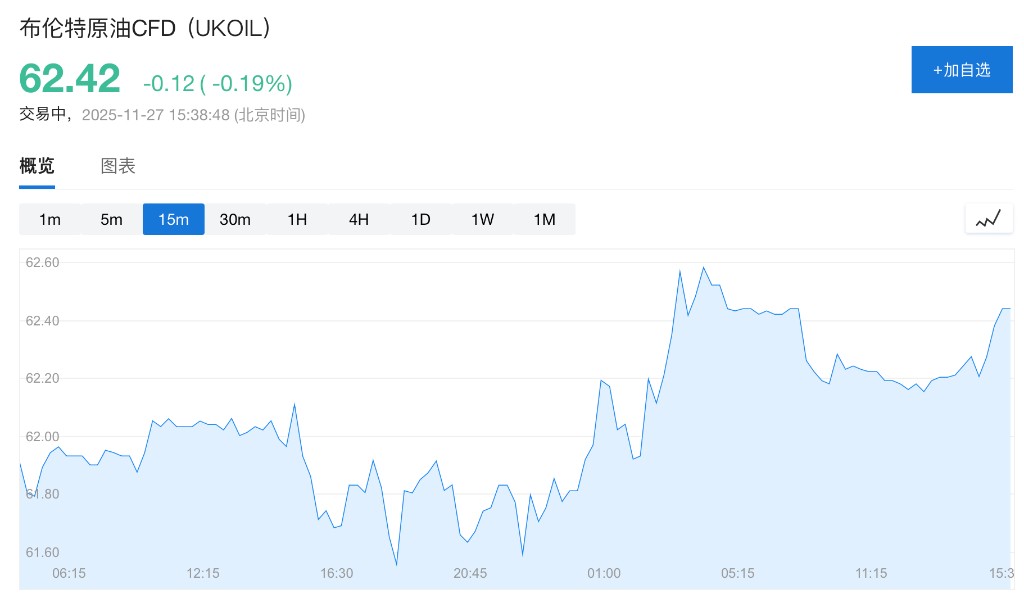Click the 01:00 time axis marker

(x=604, y=573)
